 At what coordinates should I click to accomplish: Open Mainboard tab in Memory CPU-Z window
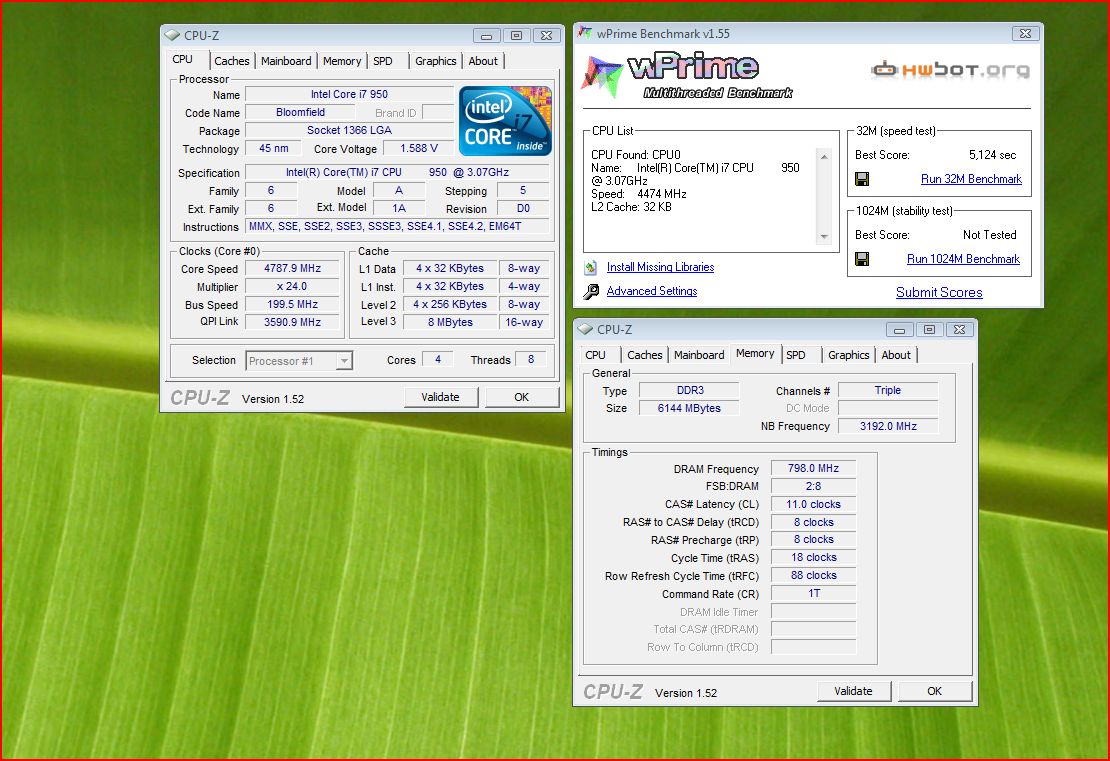[699, 355]
